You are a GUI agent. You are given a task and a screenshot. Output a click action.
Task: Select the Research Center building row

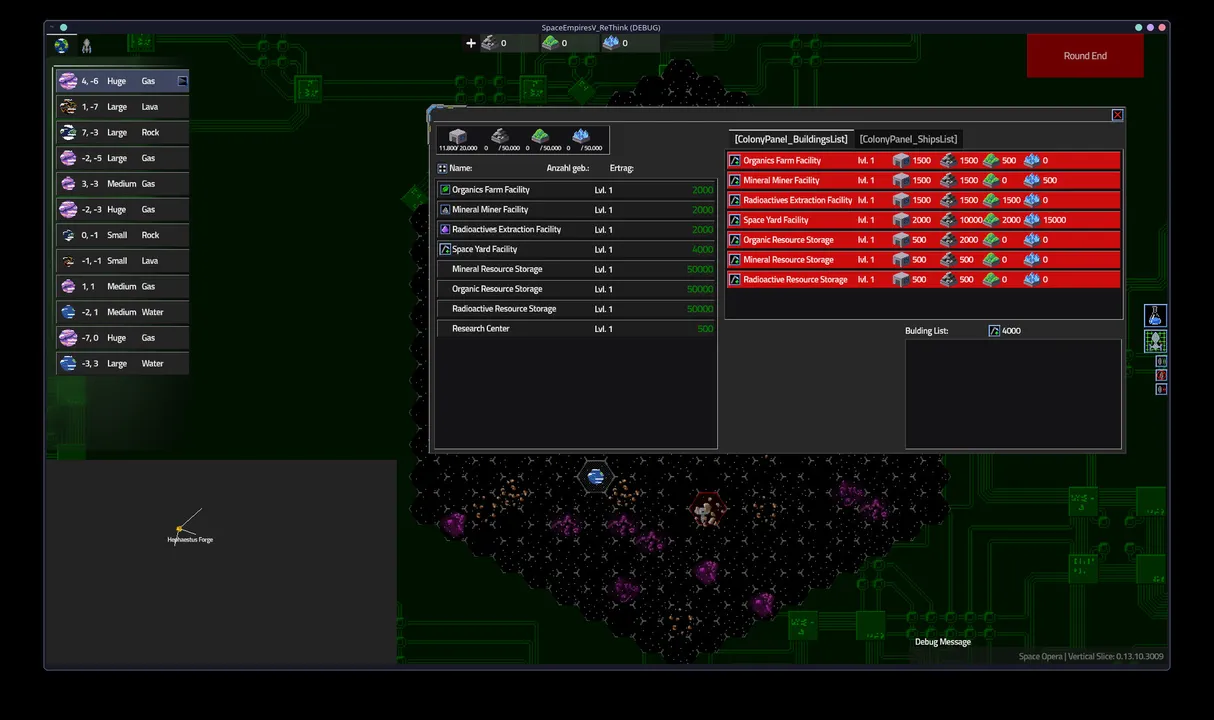coord(576,329)
